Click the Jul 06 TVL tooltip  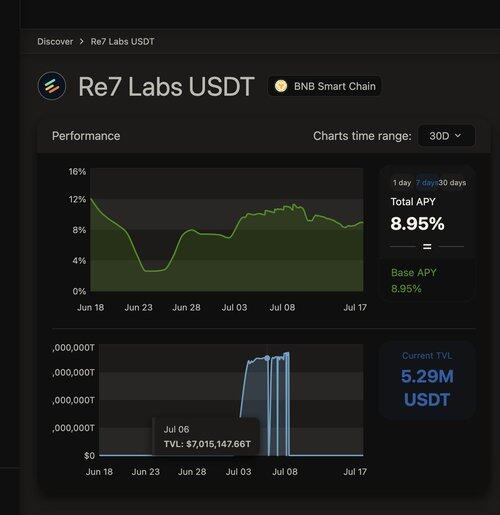[207, 436]
